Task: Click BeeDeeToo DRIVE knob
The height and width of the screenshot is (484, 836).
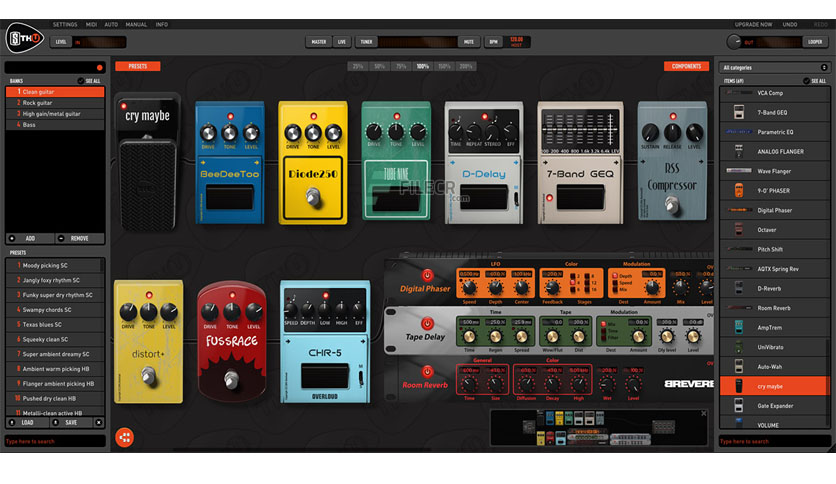Action: click(208, 132)
